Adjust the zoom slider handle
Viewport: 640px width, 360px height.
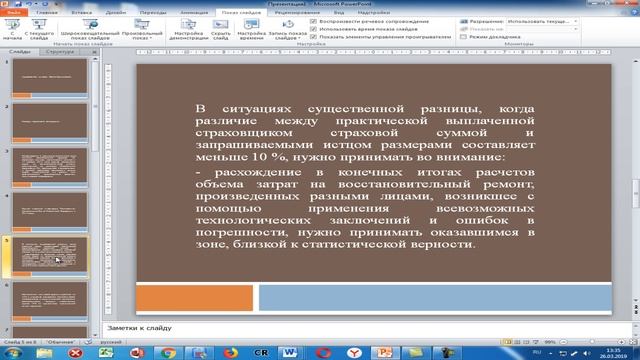tap(592, 342)
